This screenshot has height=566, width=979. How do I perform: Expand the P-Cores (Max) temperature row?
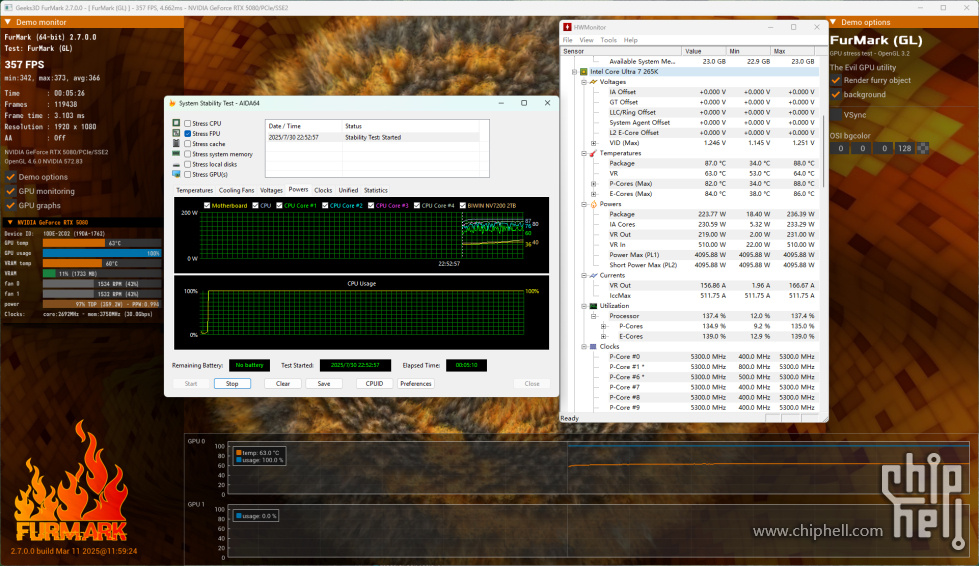pos(594,183)
